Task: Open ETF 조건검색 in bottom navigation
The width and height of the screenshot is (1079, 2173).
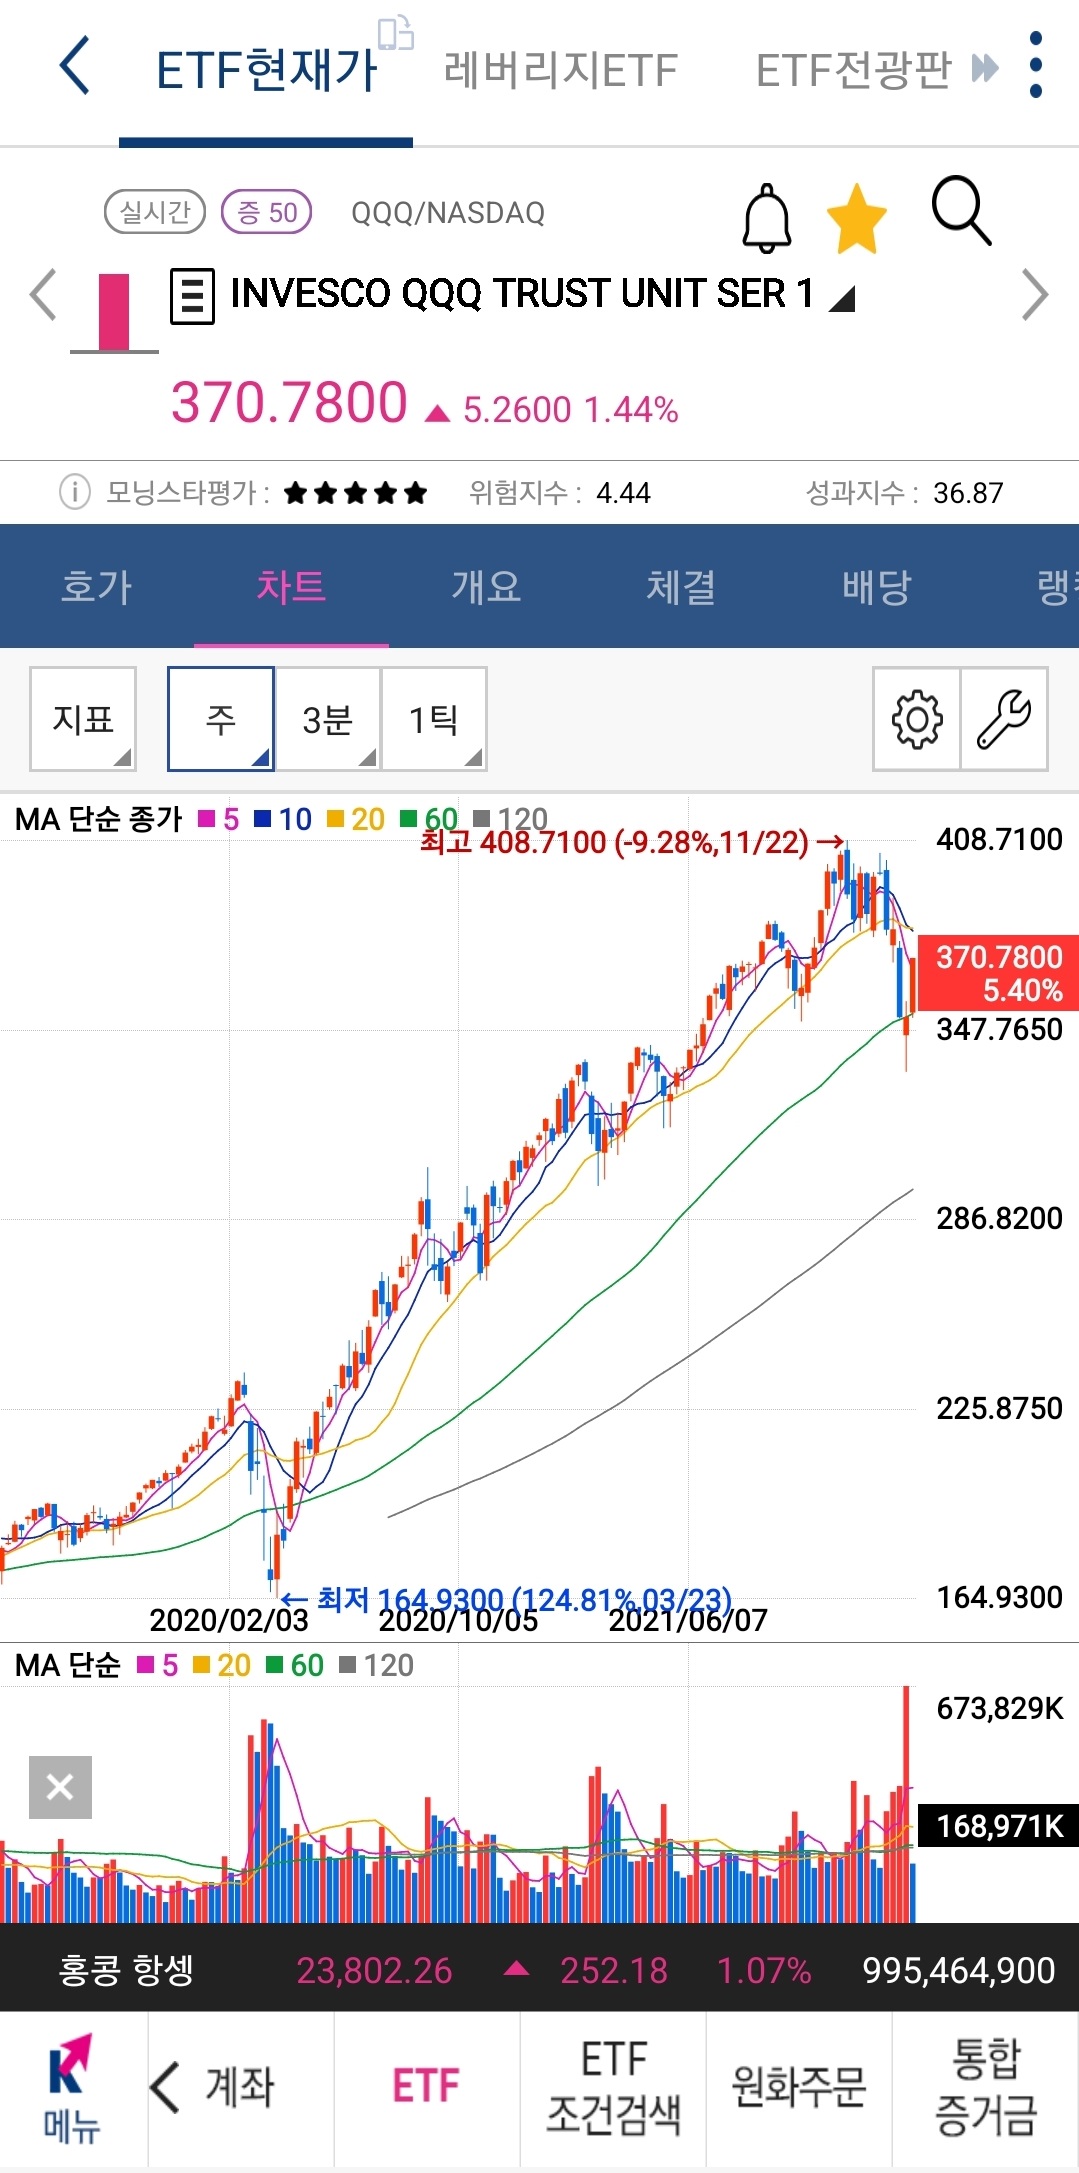Action: coord(613,2087)
